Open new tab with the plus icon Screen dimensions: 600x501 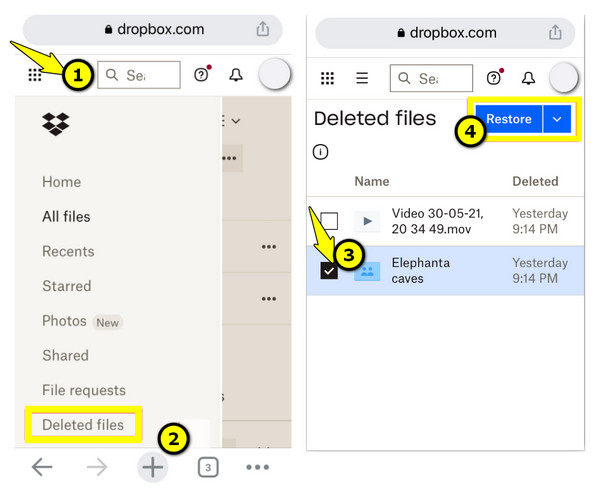click(152, 467)
